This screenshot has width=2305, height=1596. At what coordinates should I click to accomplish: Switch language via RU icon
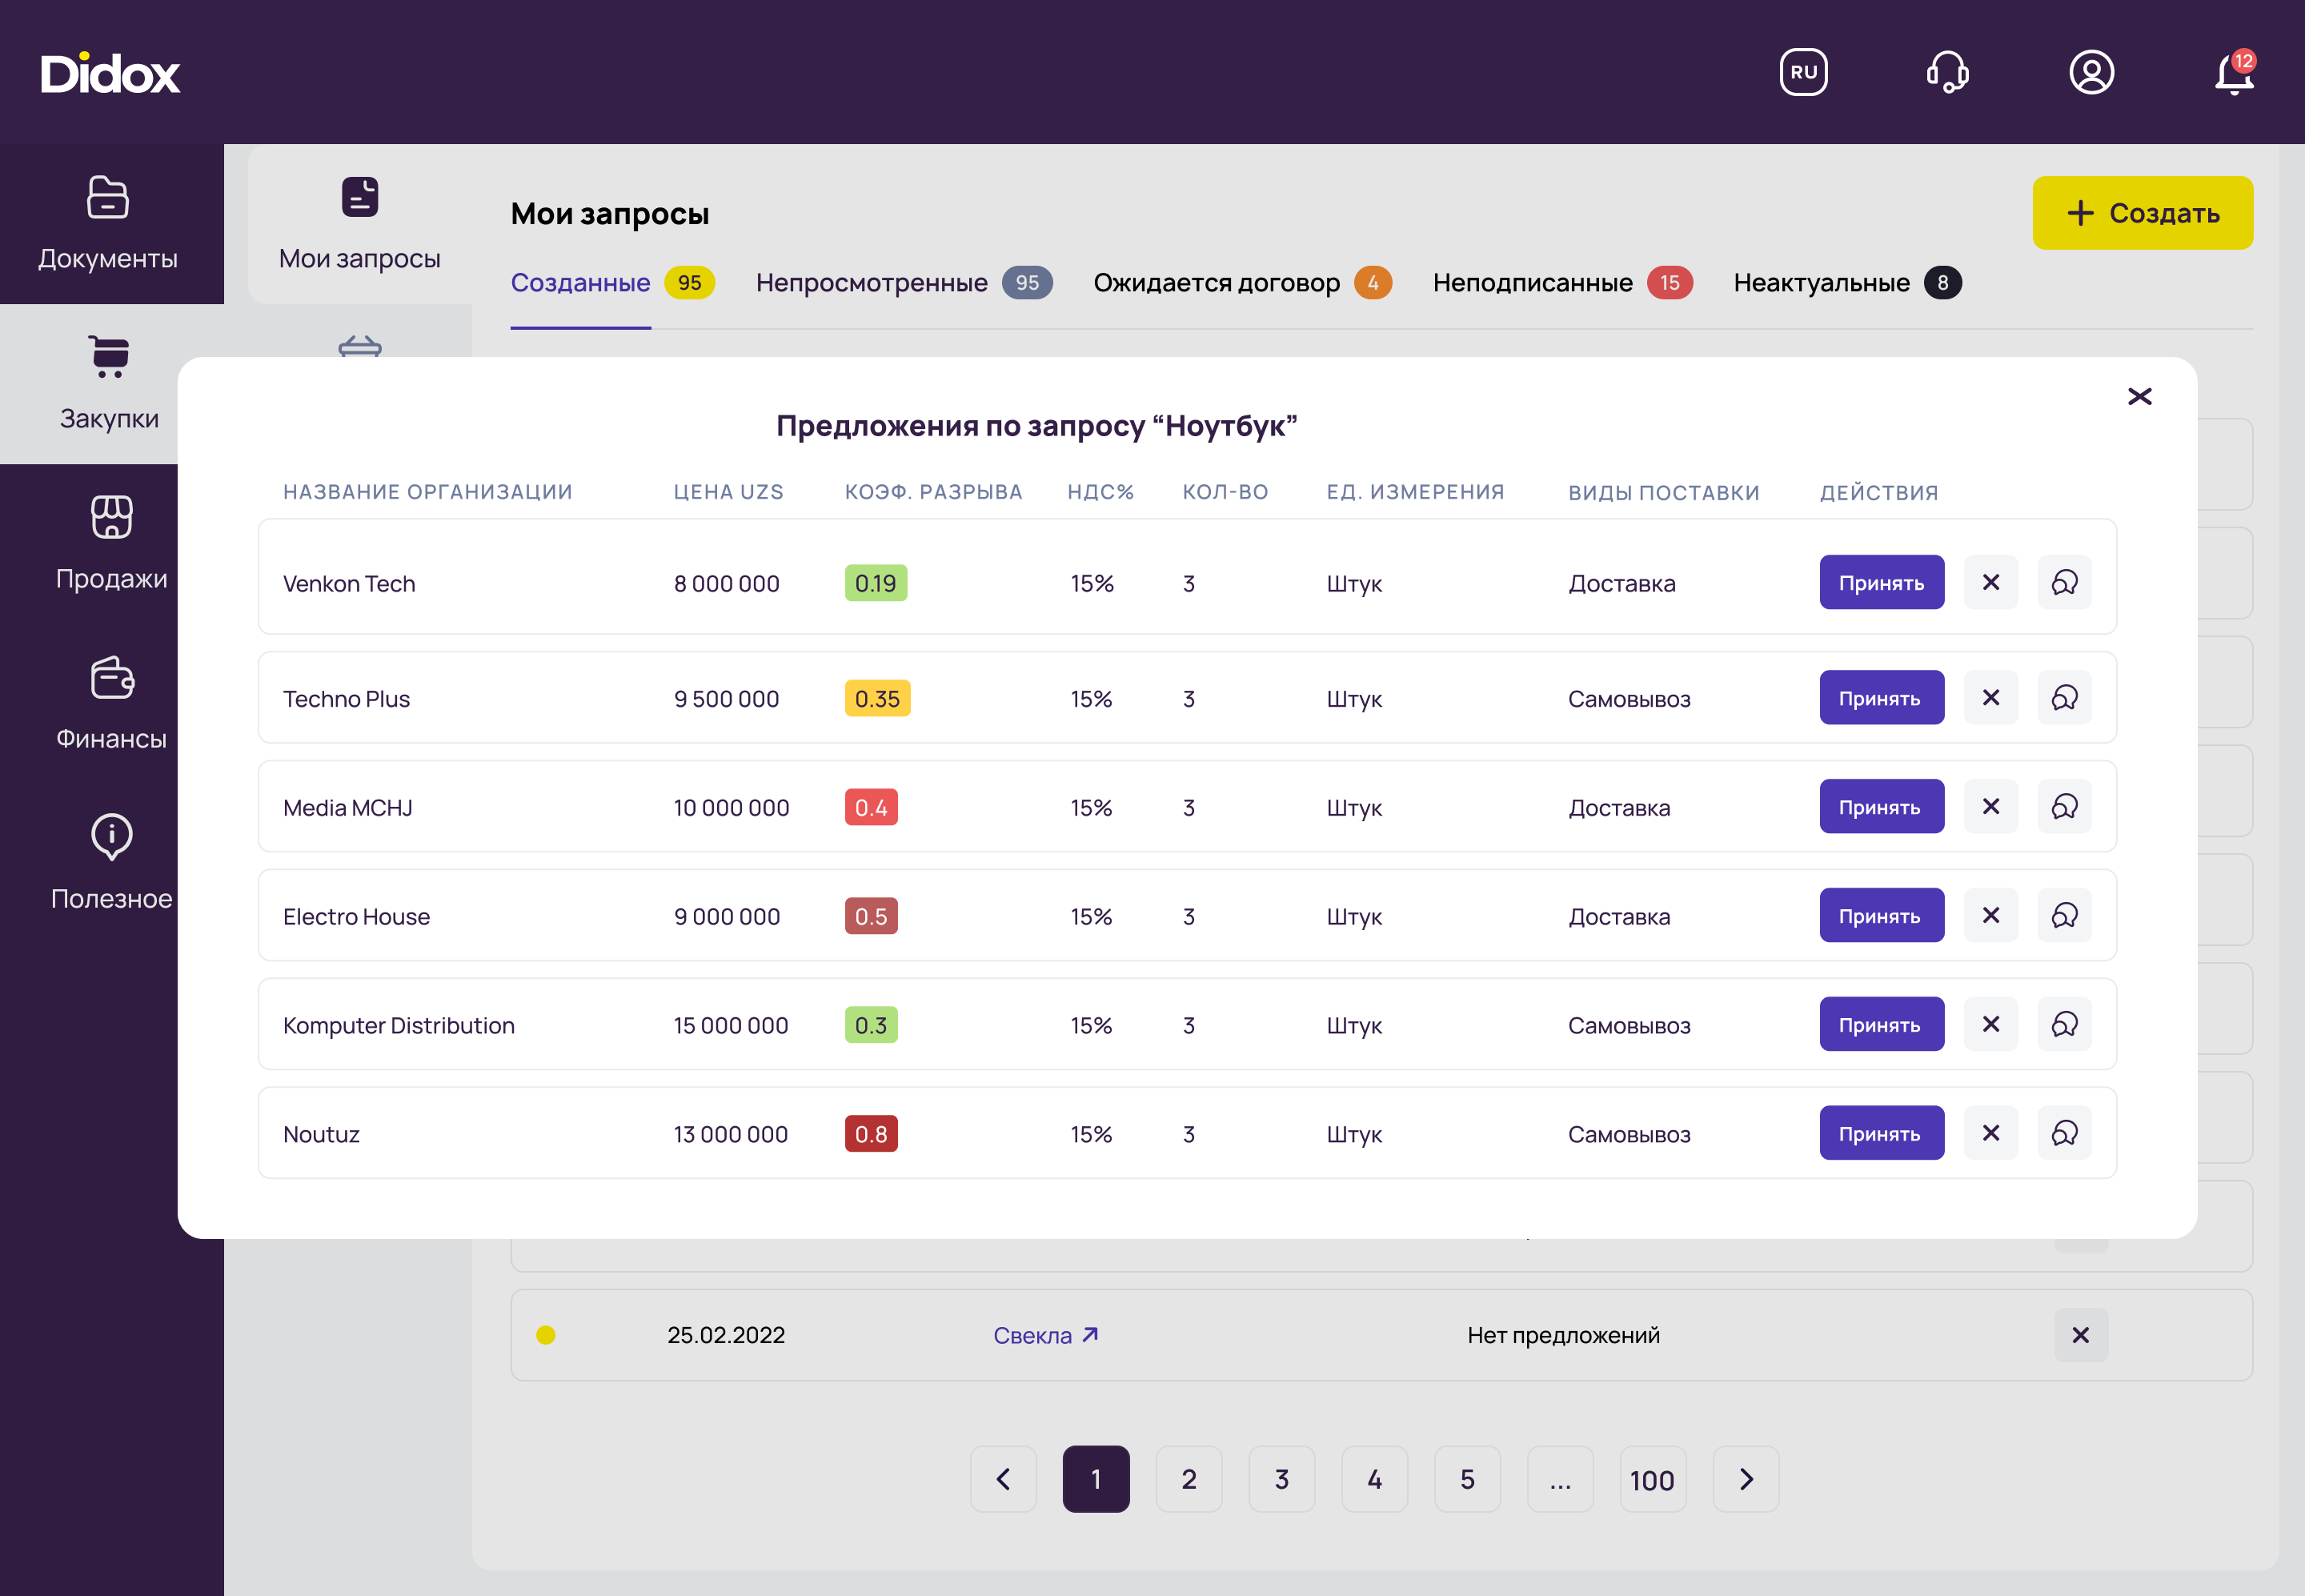point(1803,72)
